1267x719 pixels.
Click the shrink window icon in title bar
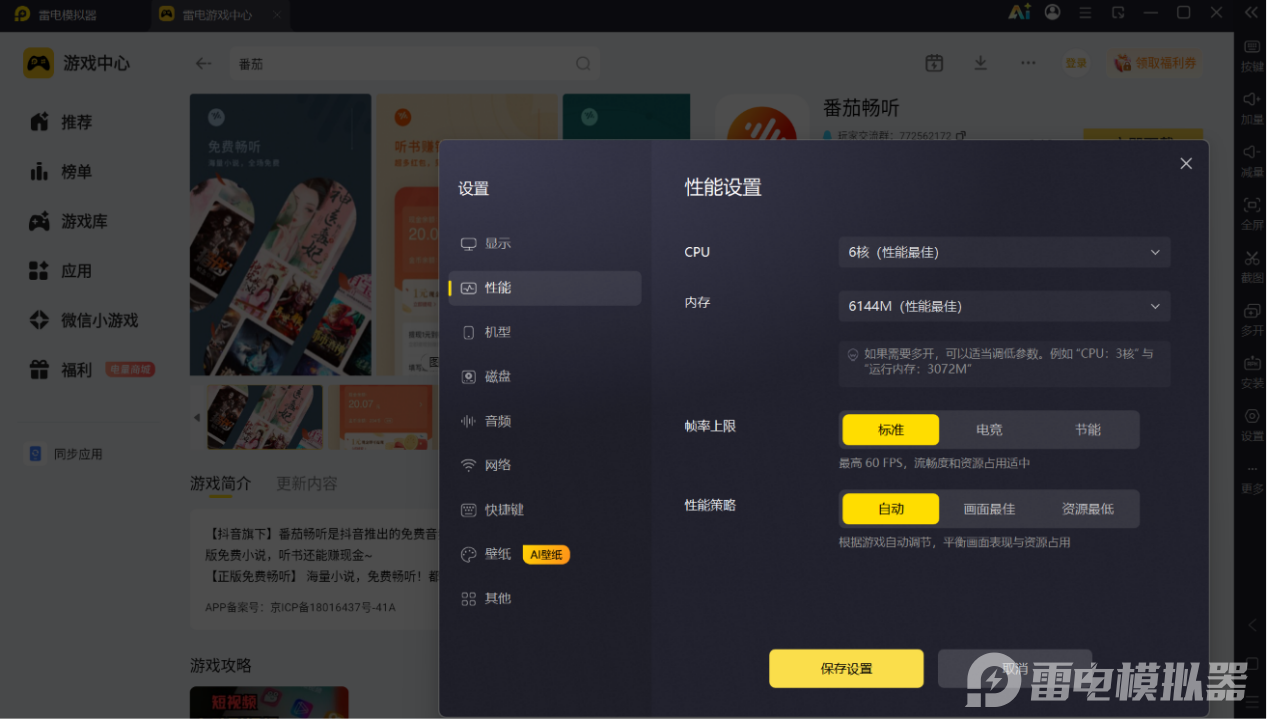click(x=1118, y=13)
